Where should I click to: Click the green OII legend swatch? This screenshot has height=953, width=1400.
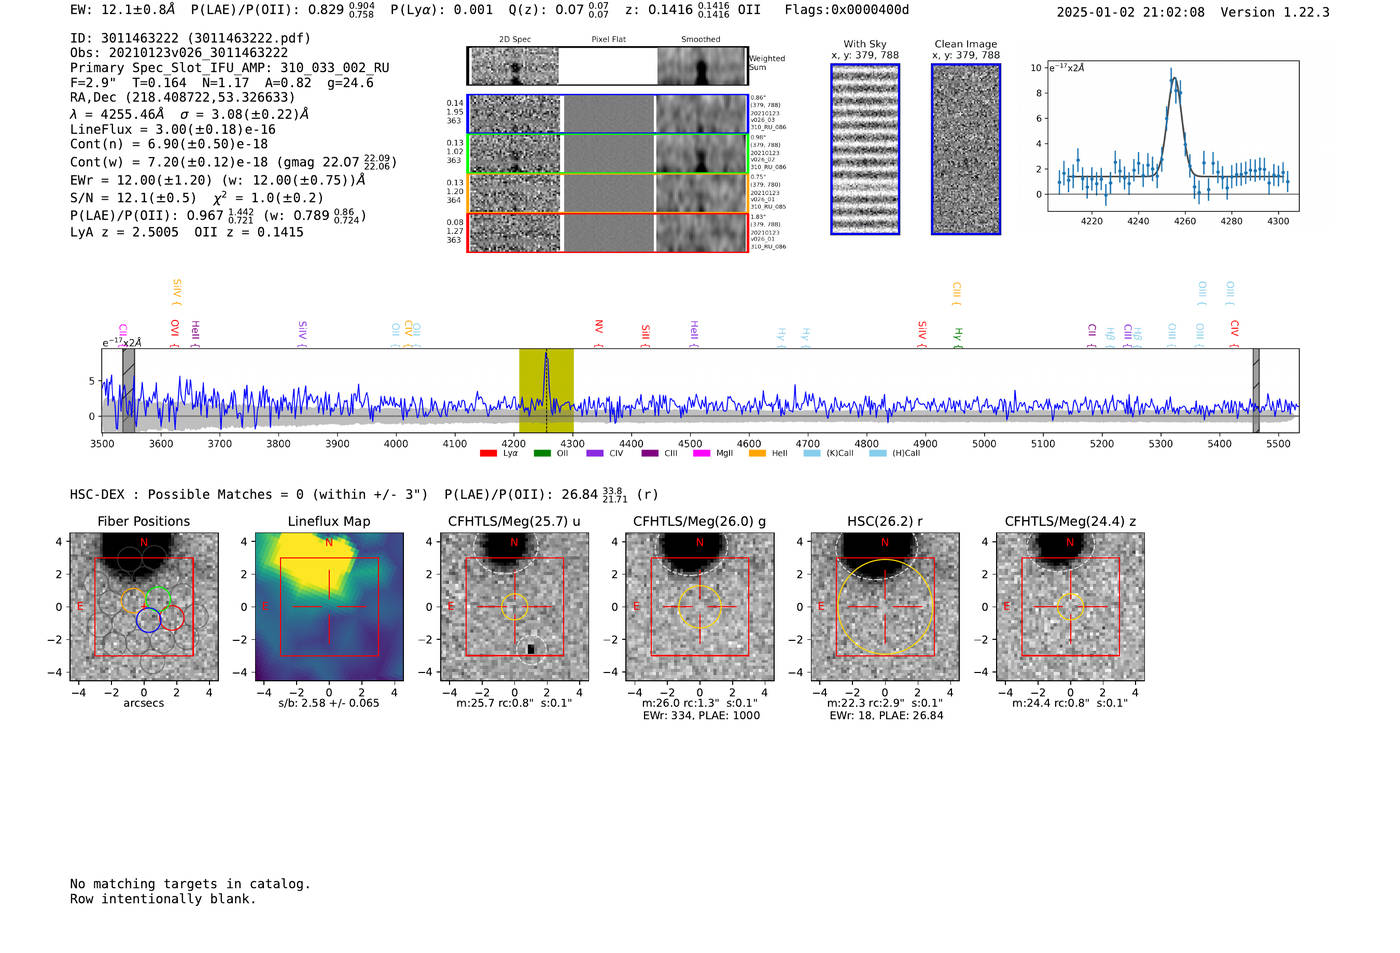click(x=542, y=453)
